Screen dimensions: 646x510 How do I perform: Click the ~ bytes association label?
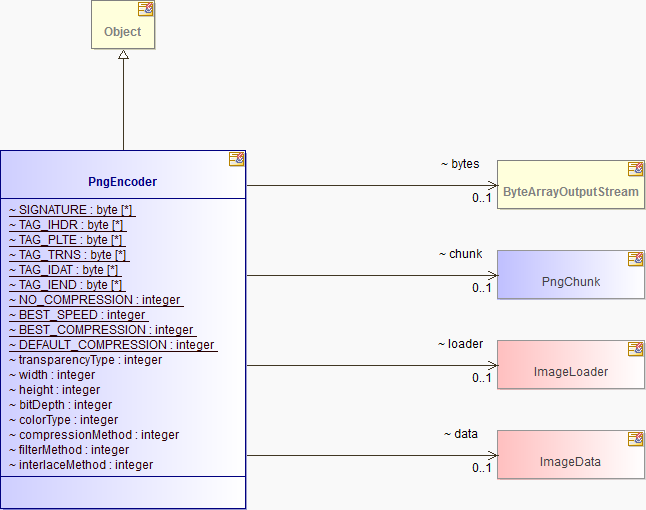click(x=460, y=164)
